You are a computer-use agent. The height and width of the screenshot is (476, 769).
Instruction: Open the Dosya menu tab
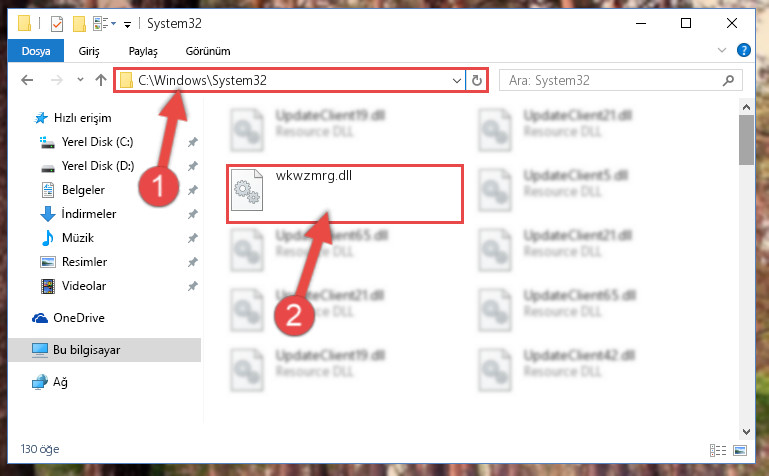(36, 51)
